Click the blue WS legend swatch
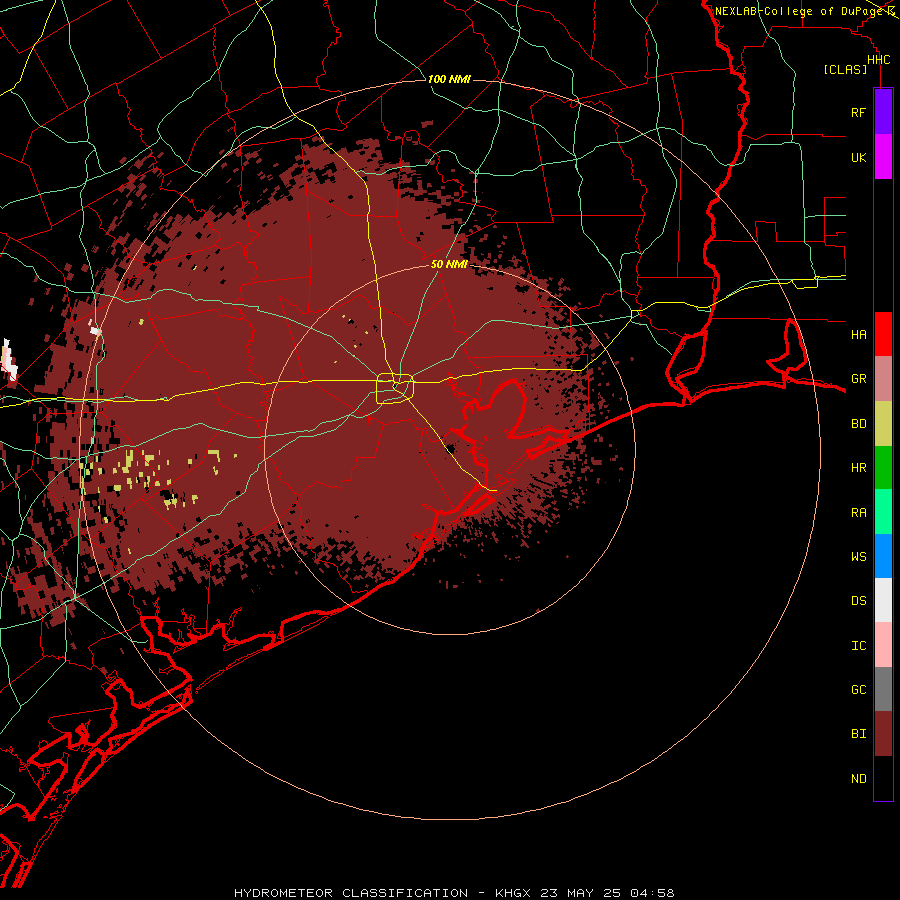This screenshot has height=900, width=900. 883,556
